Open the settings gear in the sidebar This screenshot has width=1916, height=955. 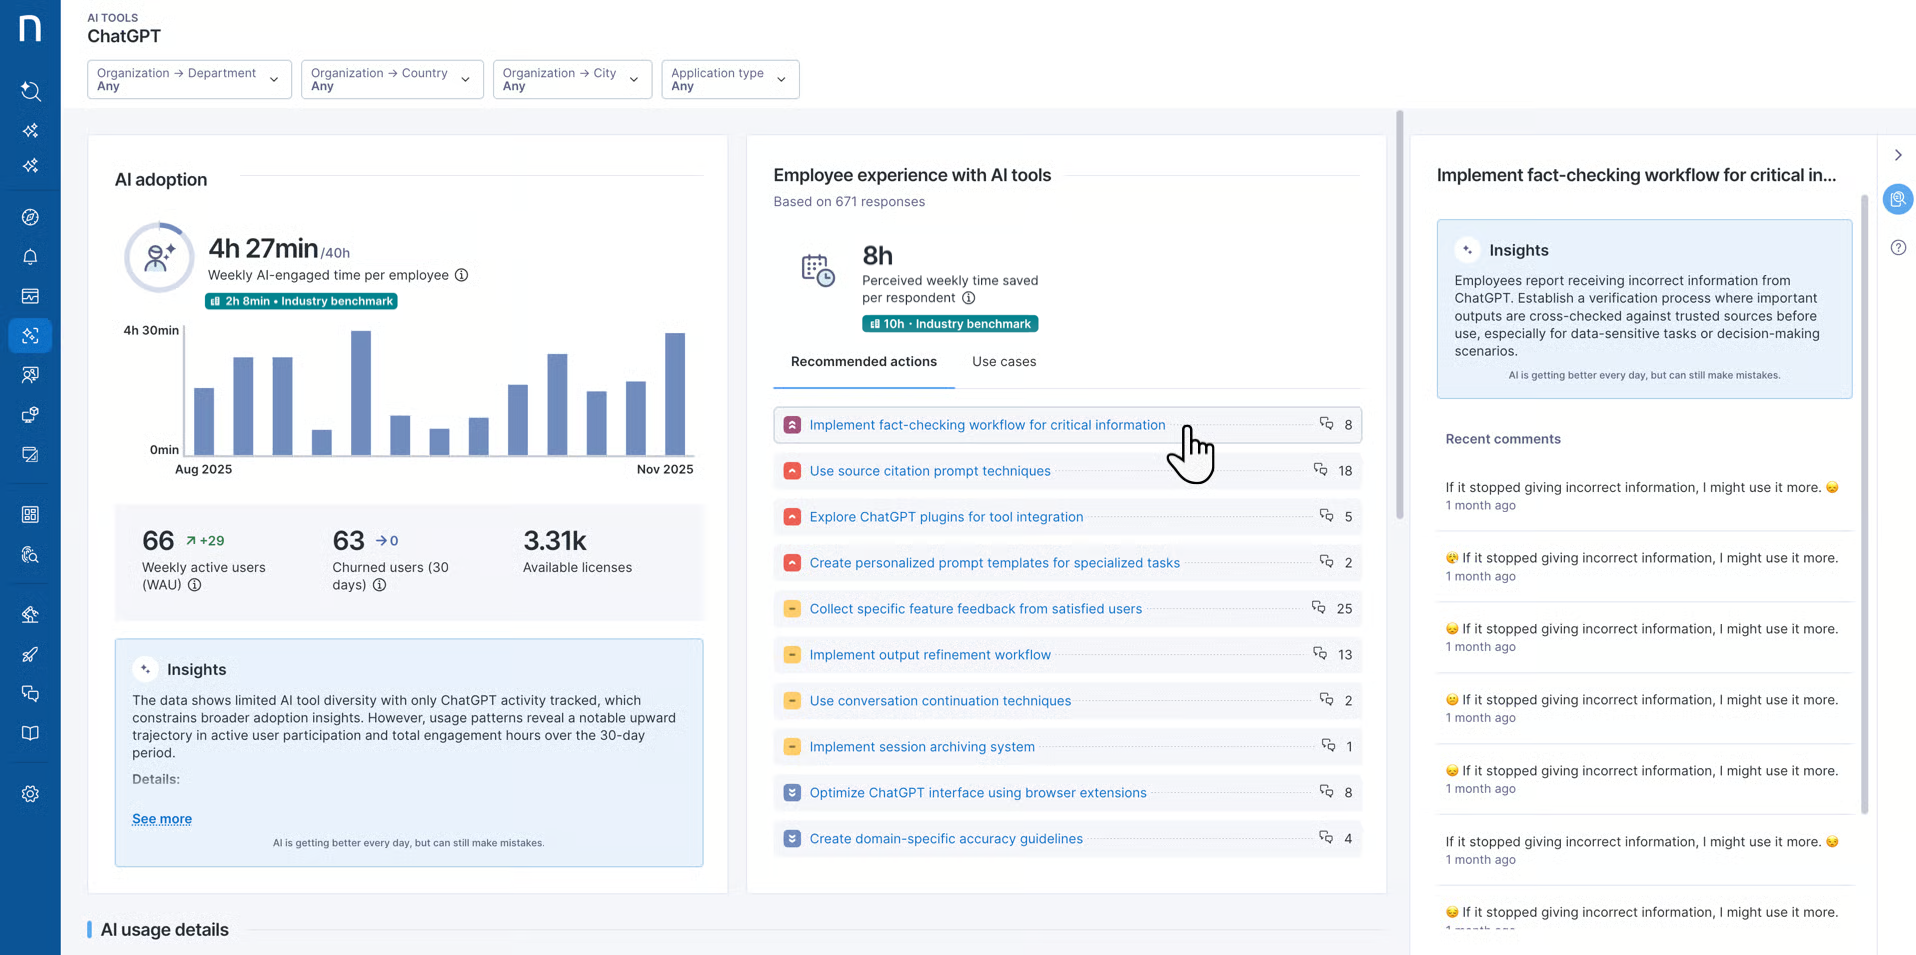pyautogui.click(x=30, y=794)
